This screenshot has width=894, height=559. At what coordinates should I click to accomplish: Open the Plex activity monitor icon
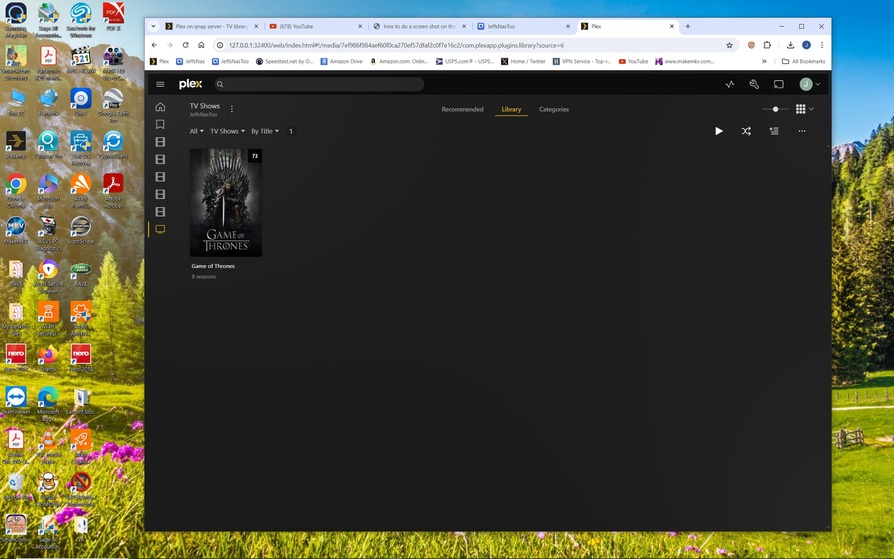[x=730, y=84]
